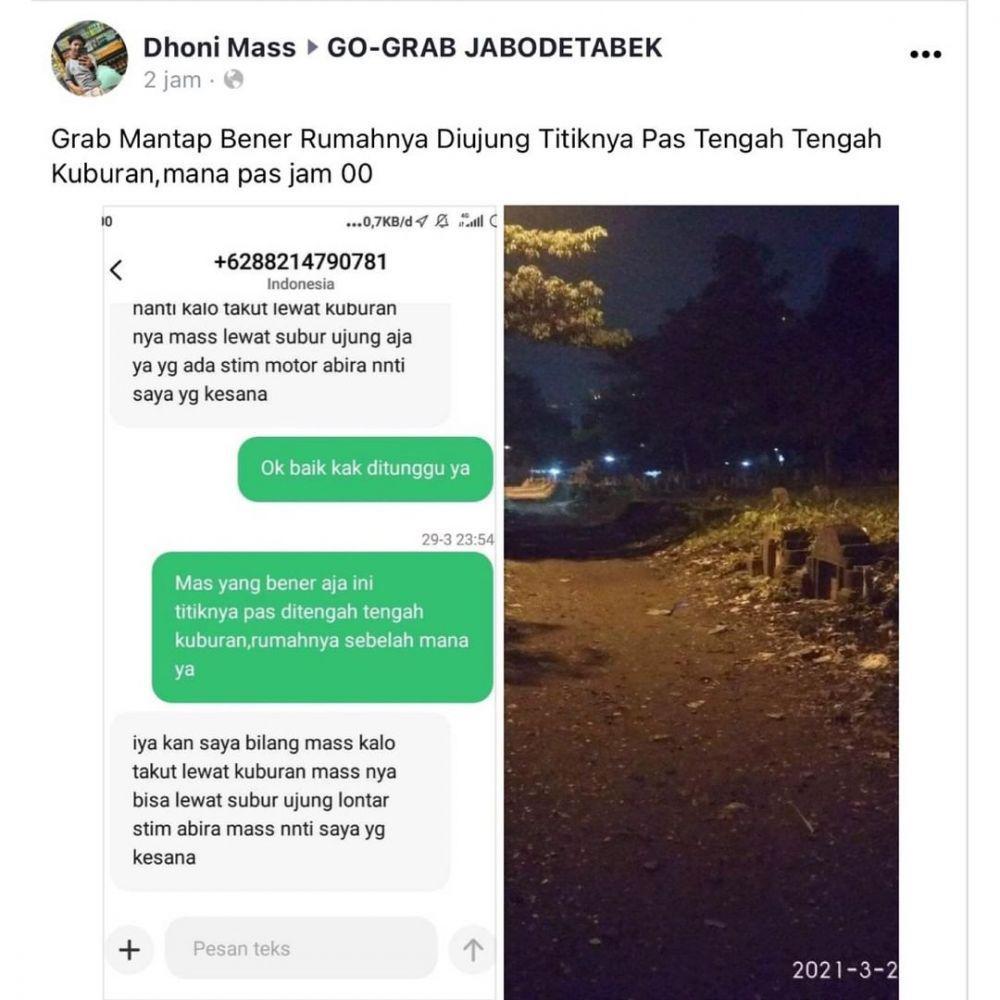Tap the green Mas yang bener aja message
The width and height of the screenshot is (1000, 1000).
(323, 627)
